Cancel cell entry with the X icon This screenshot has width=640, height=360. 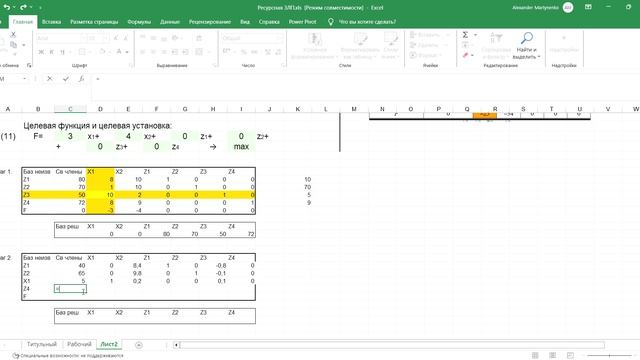point(50,79)
